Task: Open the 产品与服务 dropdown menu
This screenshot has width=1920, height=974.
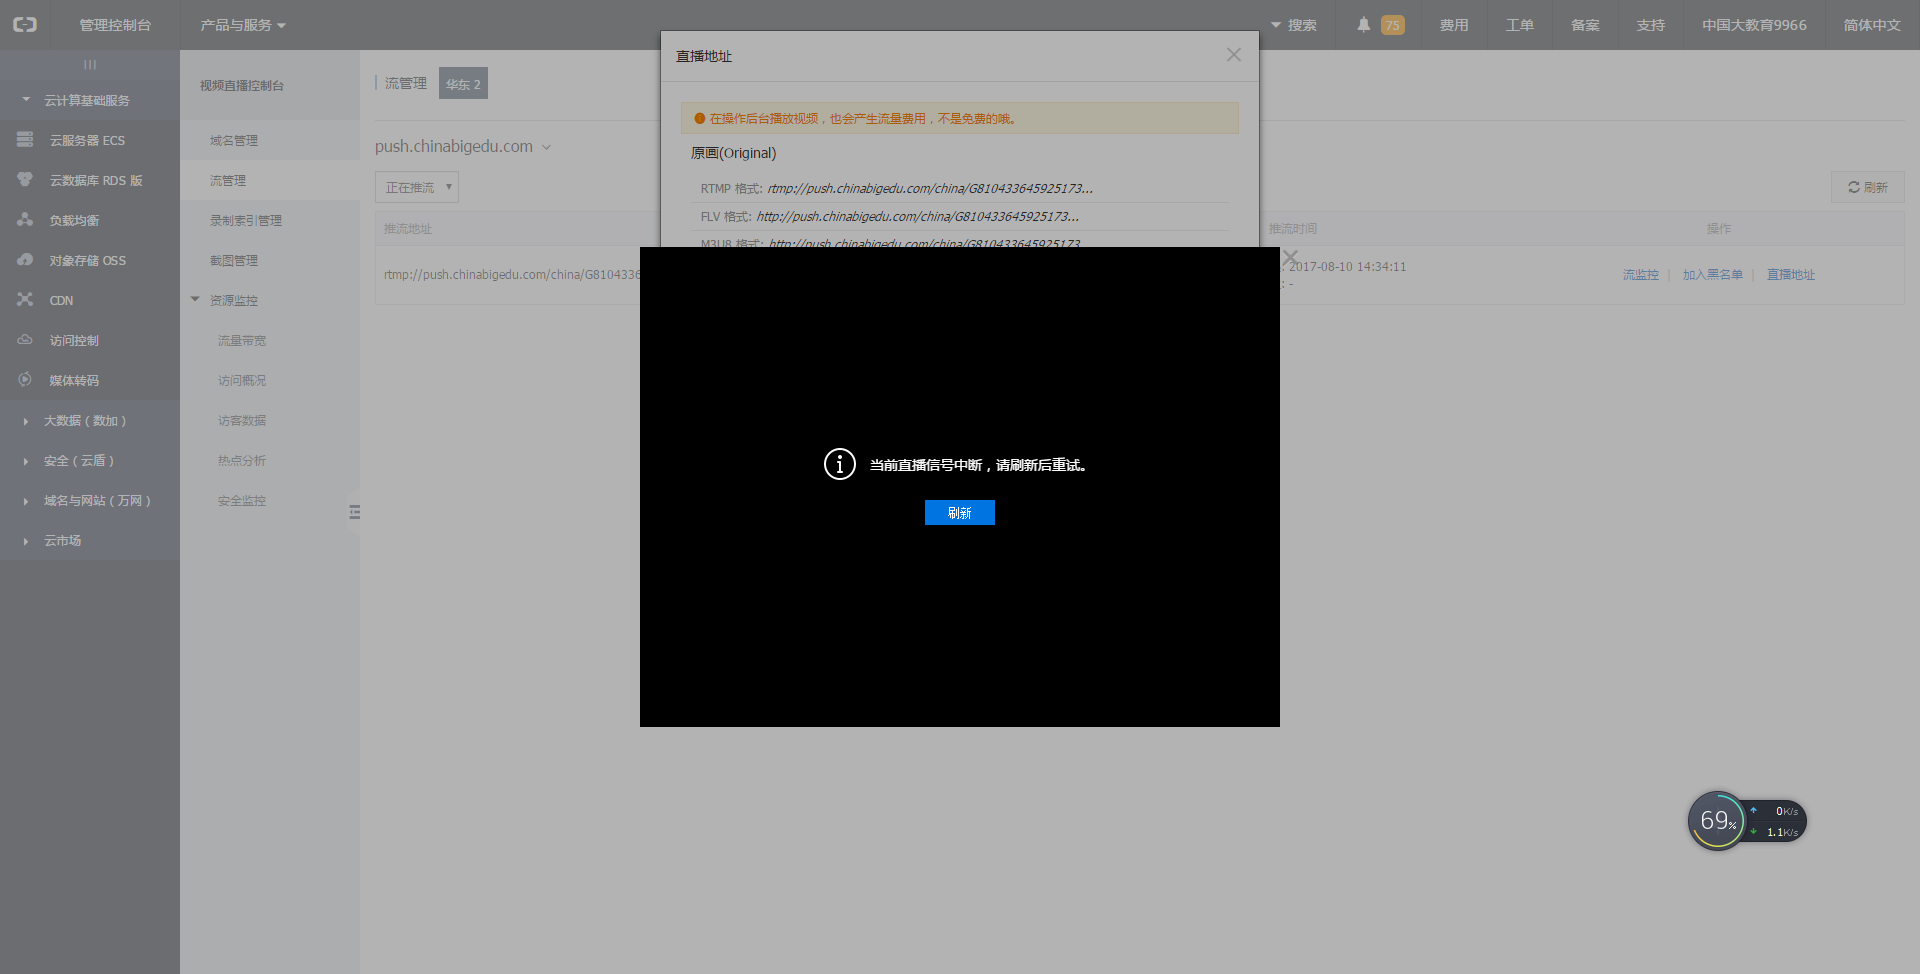Action: click(x=242, y=25)
